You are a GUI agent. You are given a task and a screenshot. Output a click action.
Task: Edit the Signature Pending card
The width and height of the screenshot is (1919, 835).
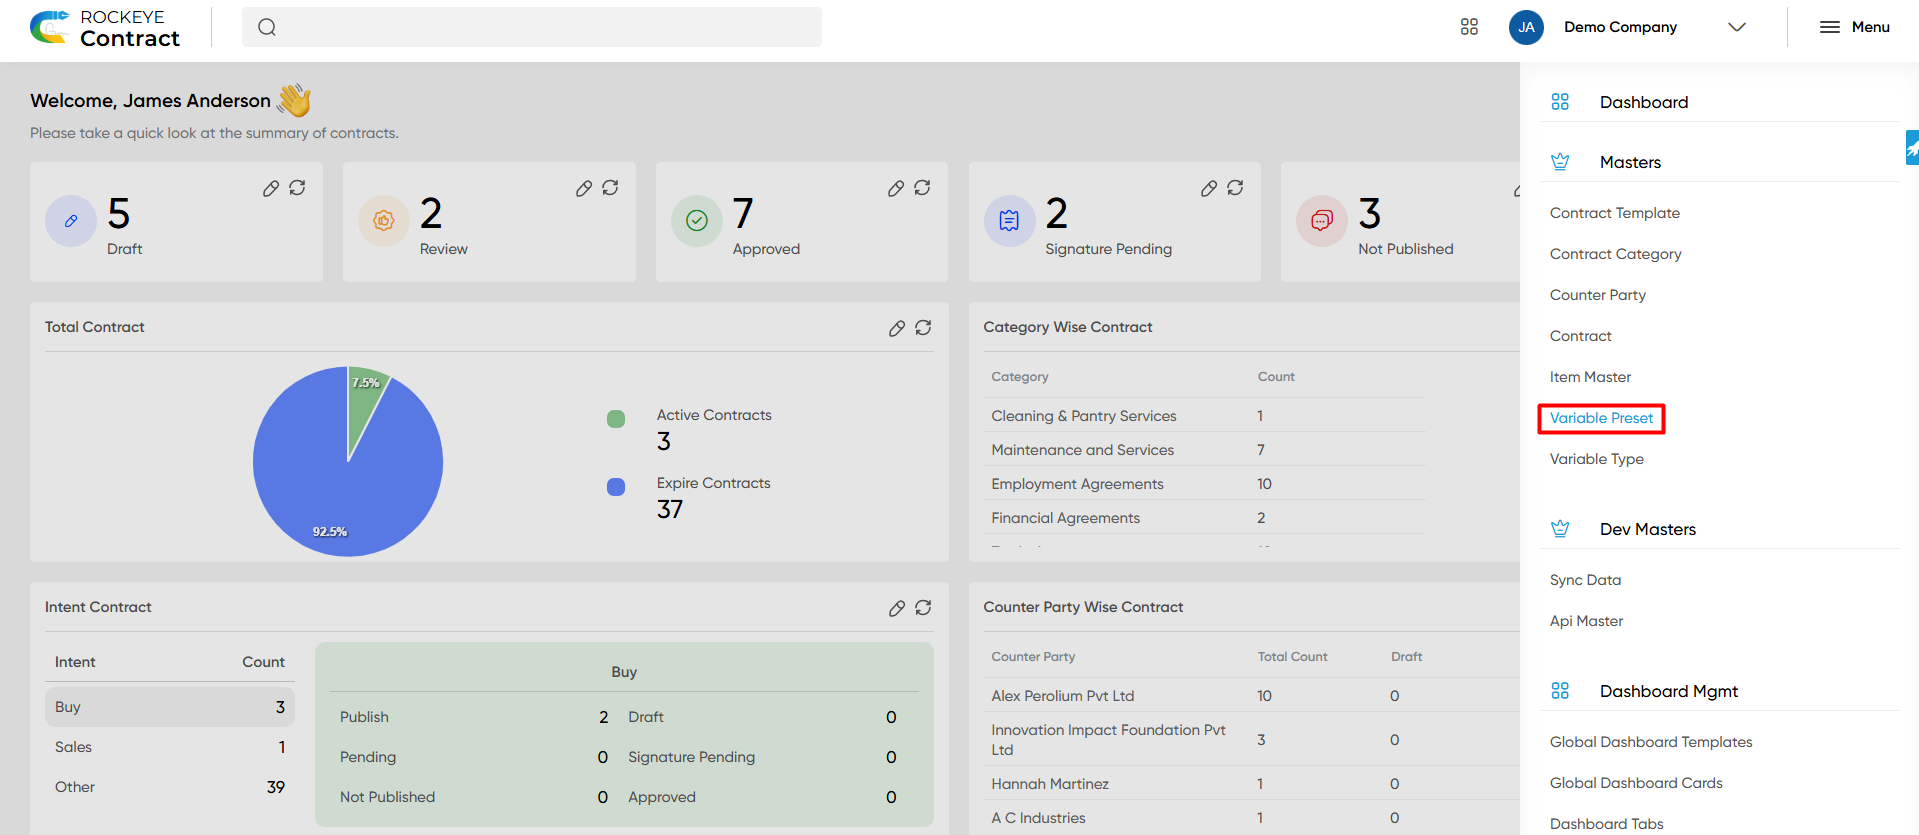coord(1209,188)
